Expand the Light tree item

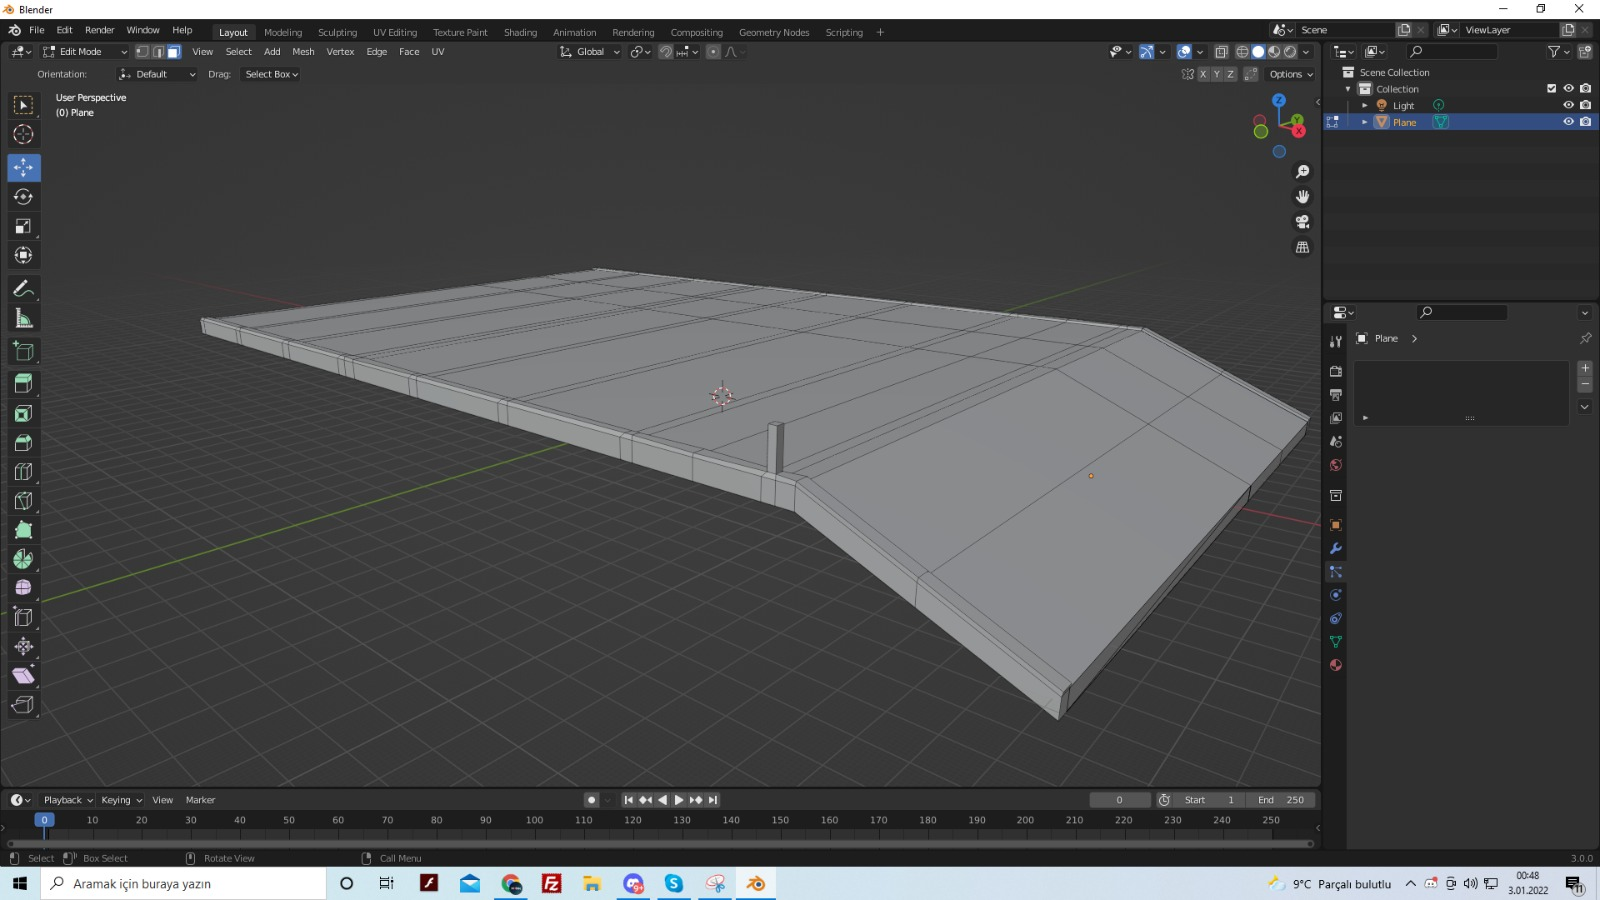click(1364, 105)
